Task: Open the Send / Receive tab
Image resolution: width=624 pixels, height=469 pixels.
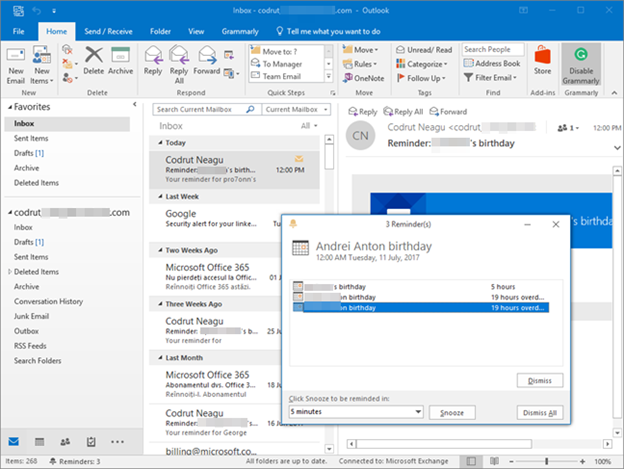Action: pos(106,32)
